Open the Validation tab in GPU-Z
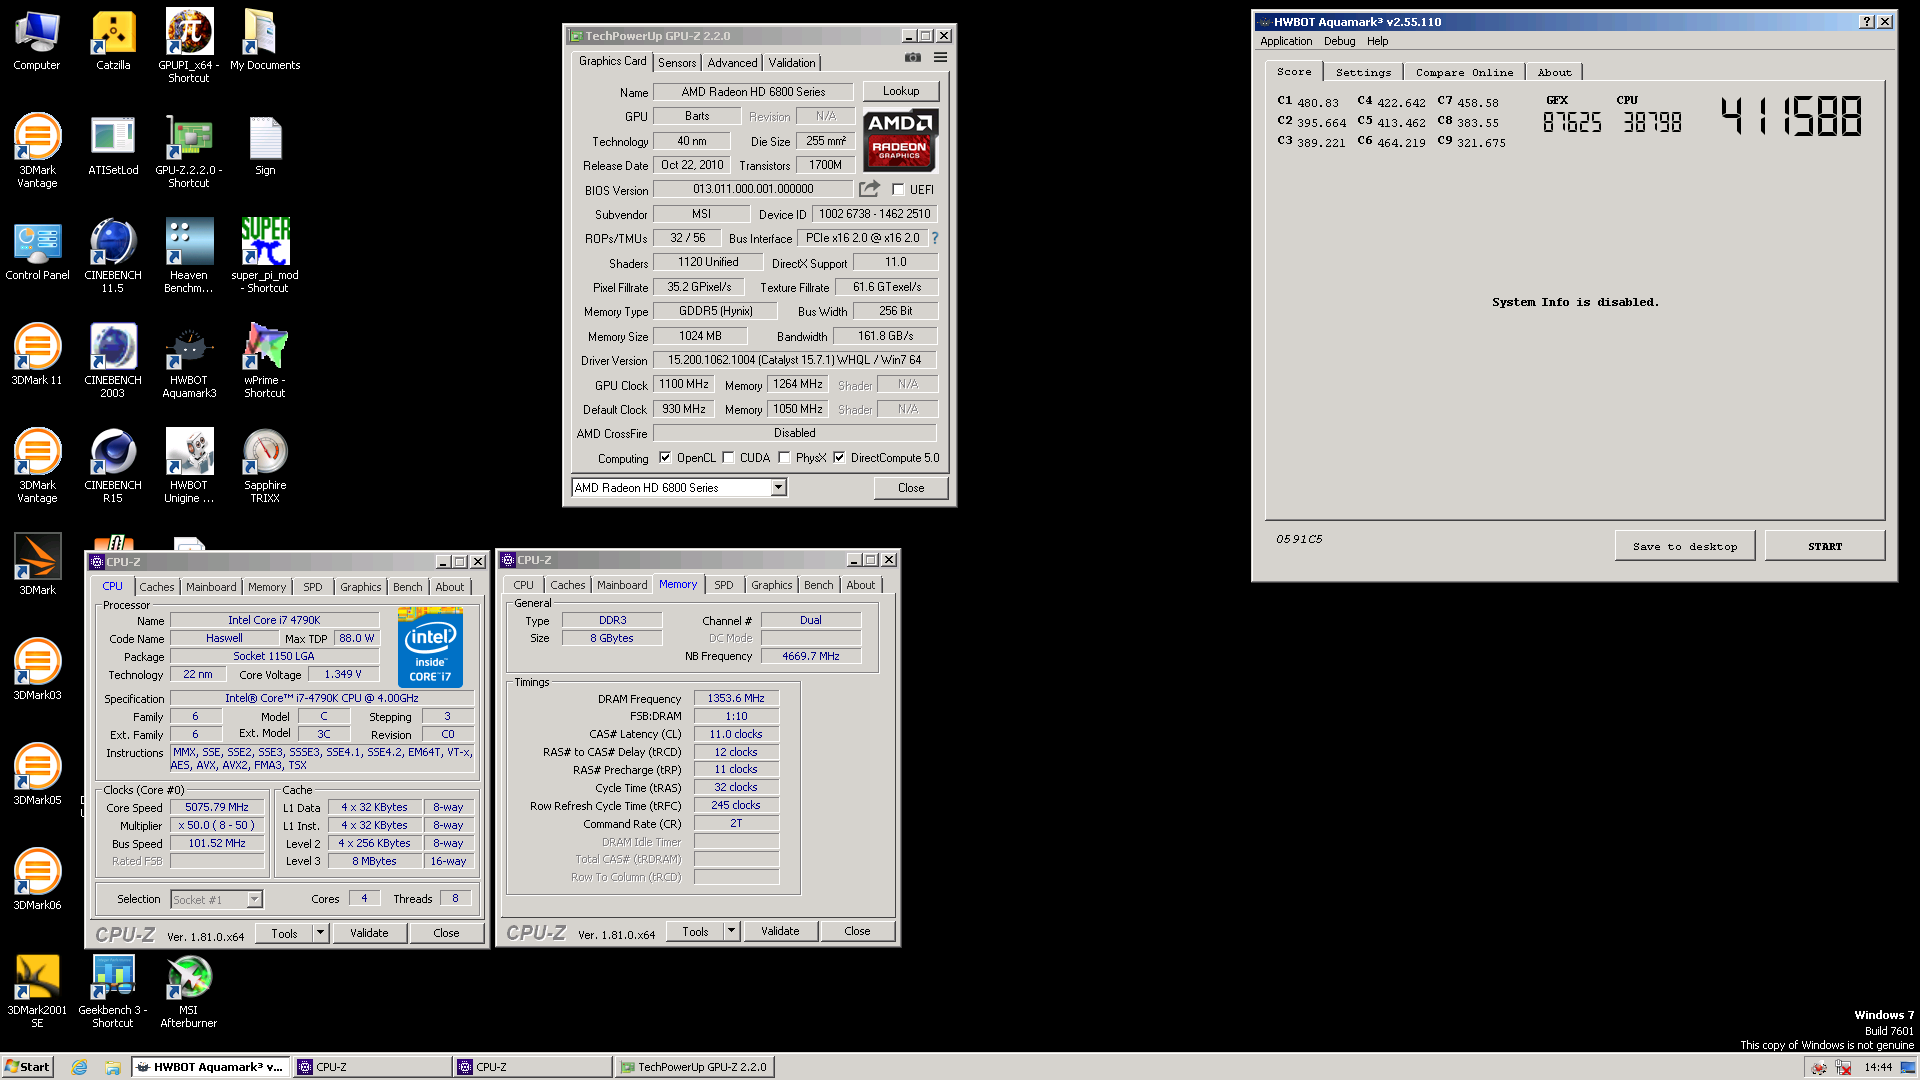Image resolution: width=1920 pixels, height=1080 pixels. 791,63
